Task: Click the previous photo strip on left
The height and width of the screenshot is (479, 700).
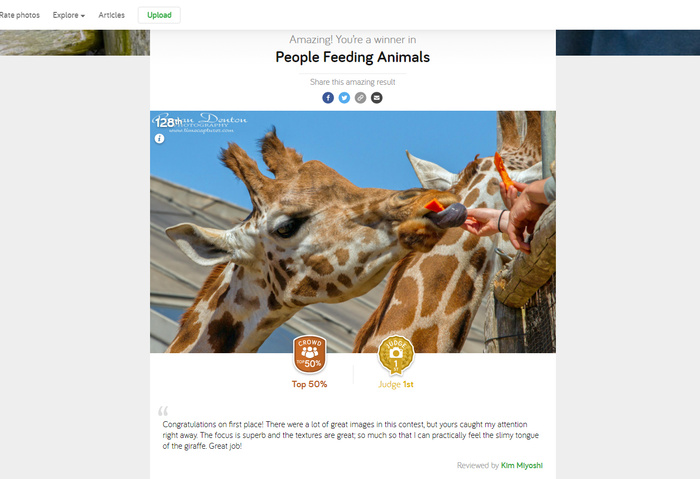Action: point(75,43)
